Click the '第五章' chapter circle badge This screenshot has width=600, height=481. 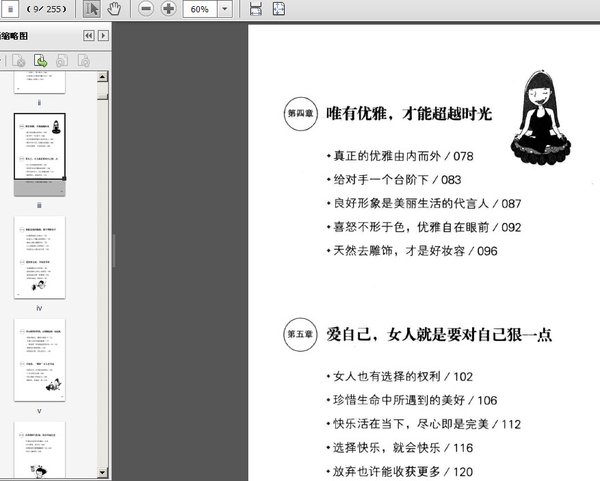[x=300, y=334]
